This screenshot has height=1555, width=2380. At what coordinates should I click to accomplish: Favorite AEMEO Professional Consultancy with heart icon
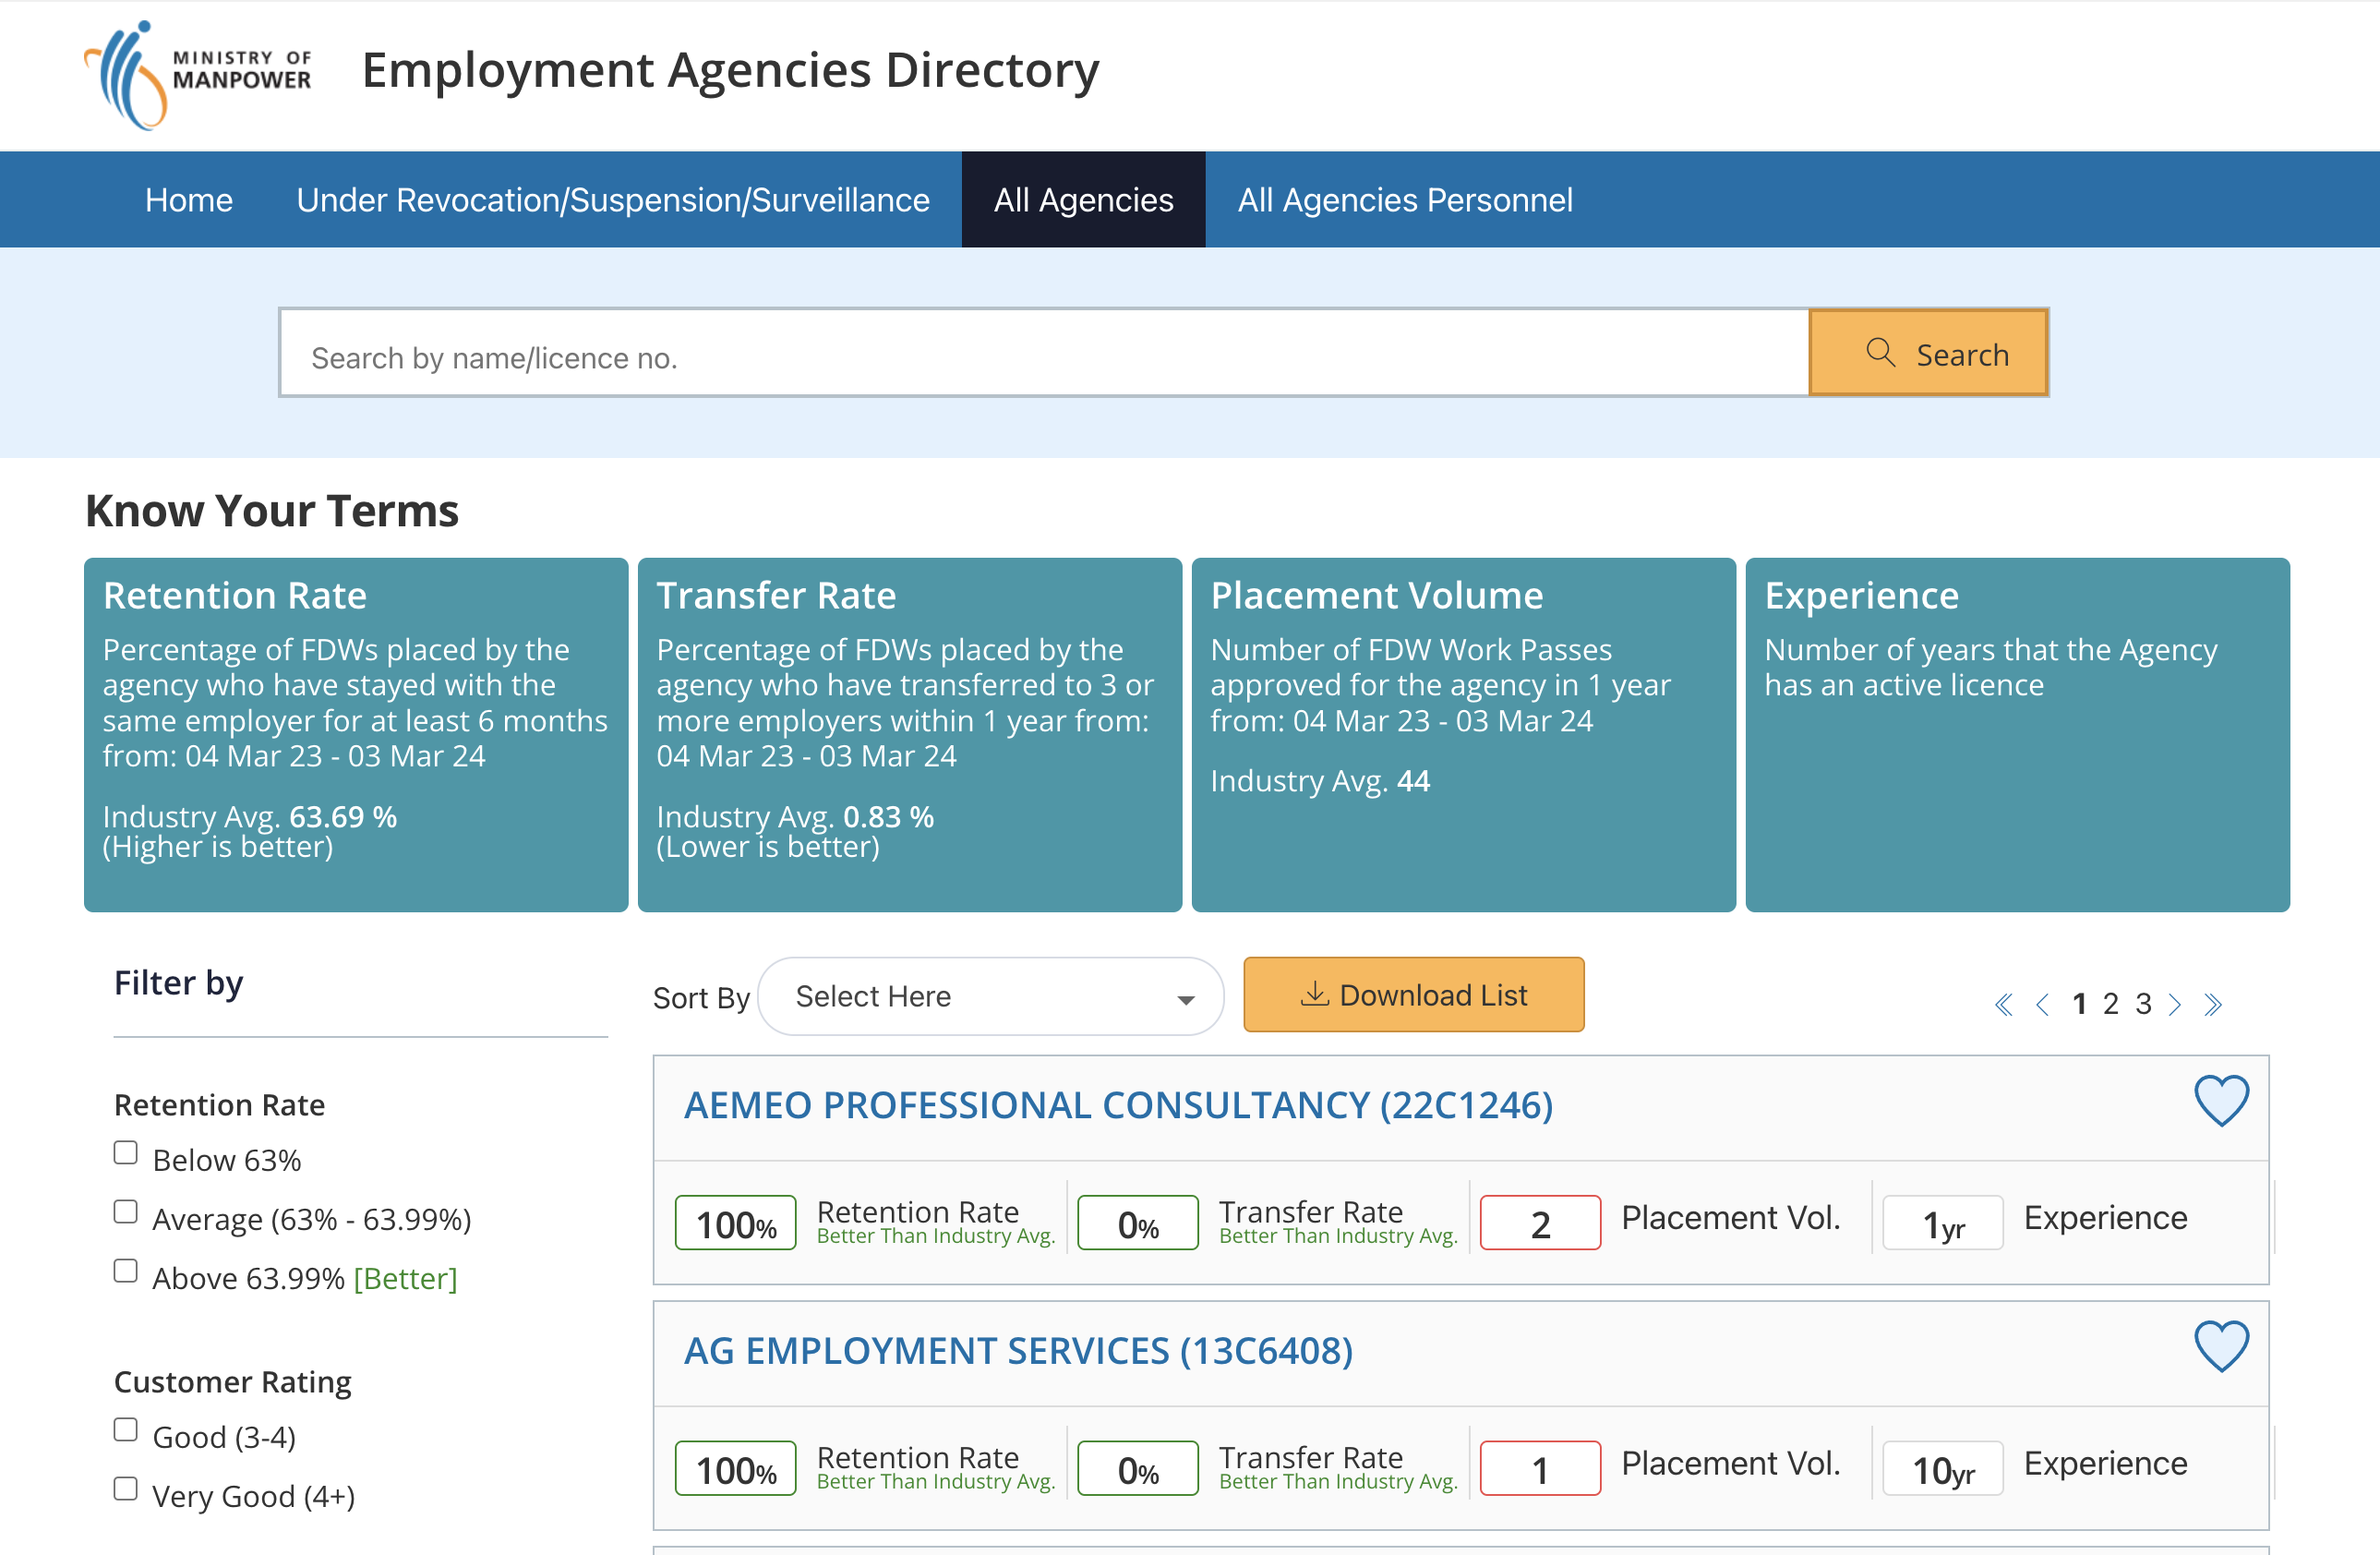pos(2221,1101)
